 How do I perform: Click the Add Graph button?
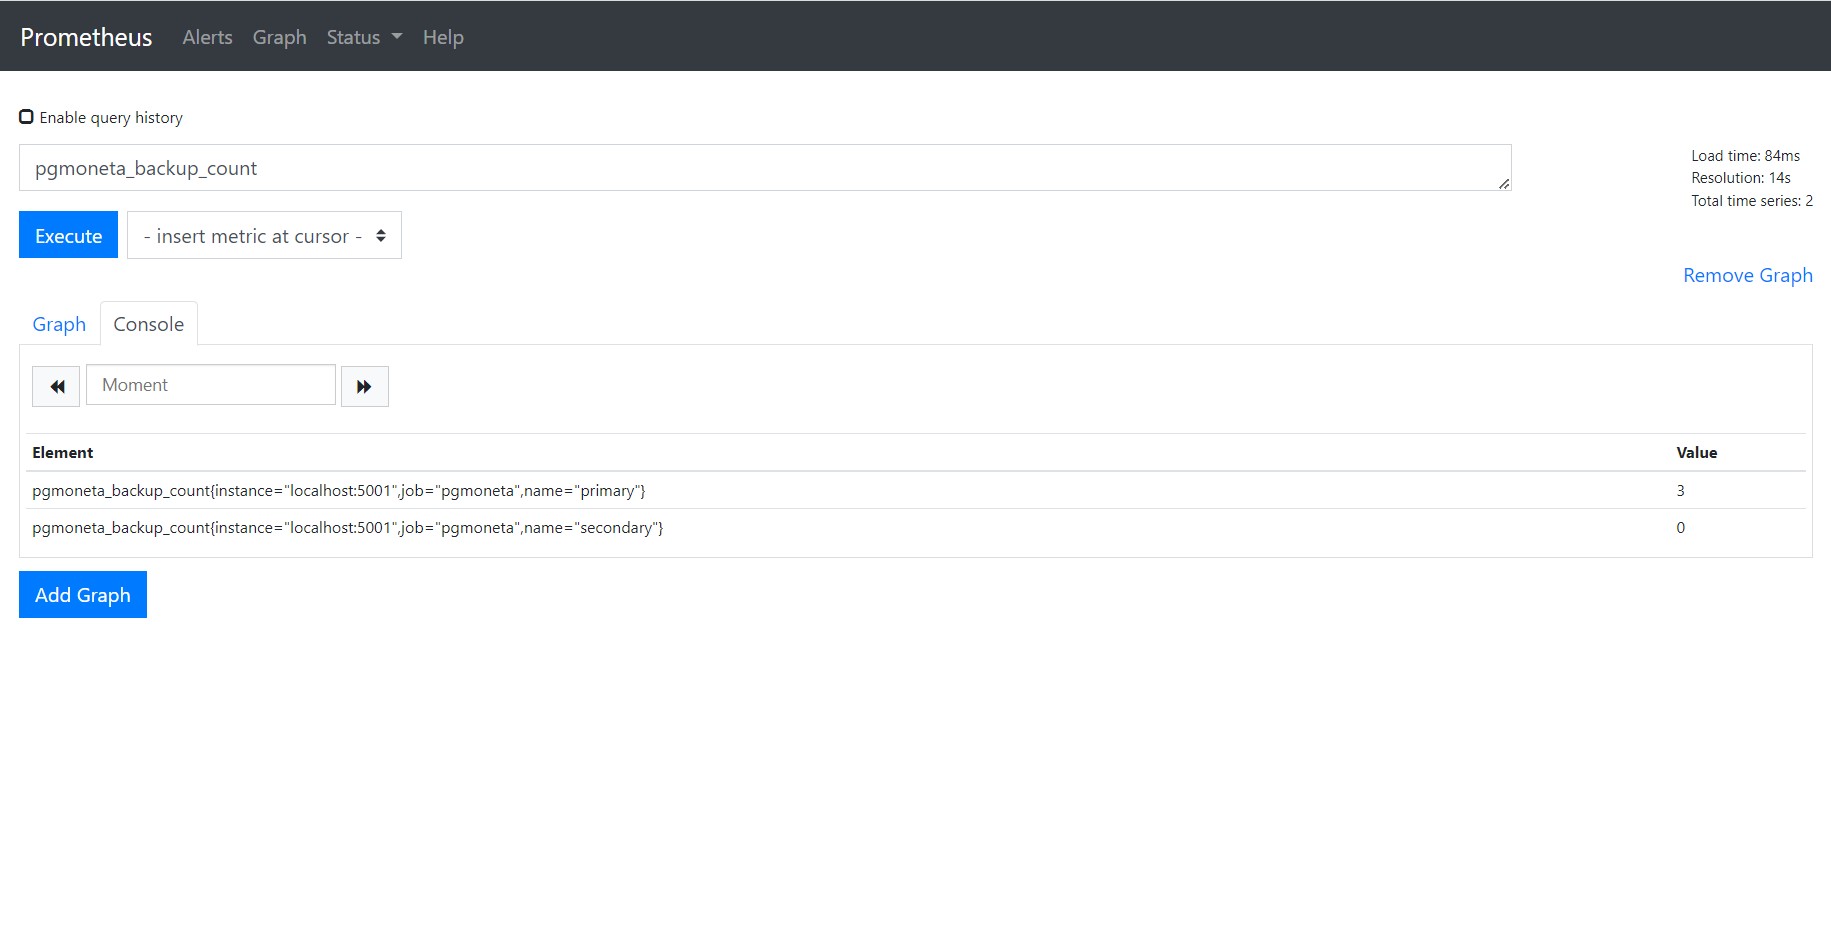[83, 595]
